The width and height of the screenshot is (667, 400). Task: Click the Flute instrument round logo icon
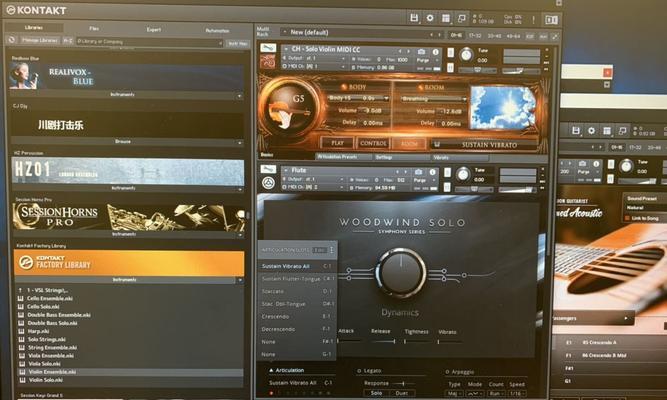[x=268, y=183]
